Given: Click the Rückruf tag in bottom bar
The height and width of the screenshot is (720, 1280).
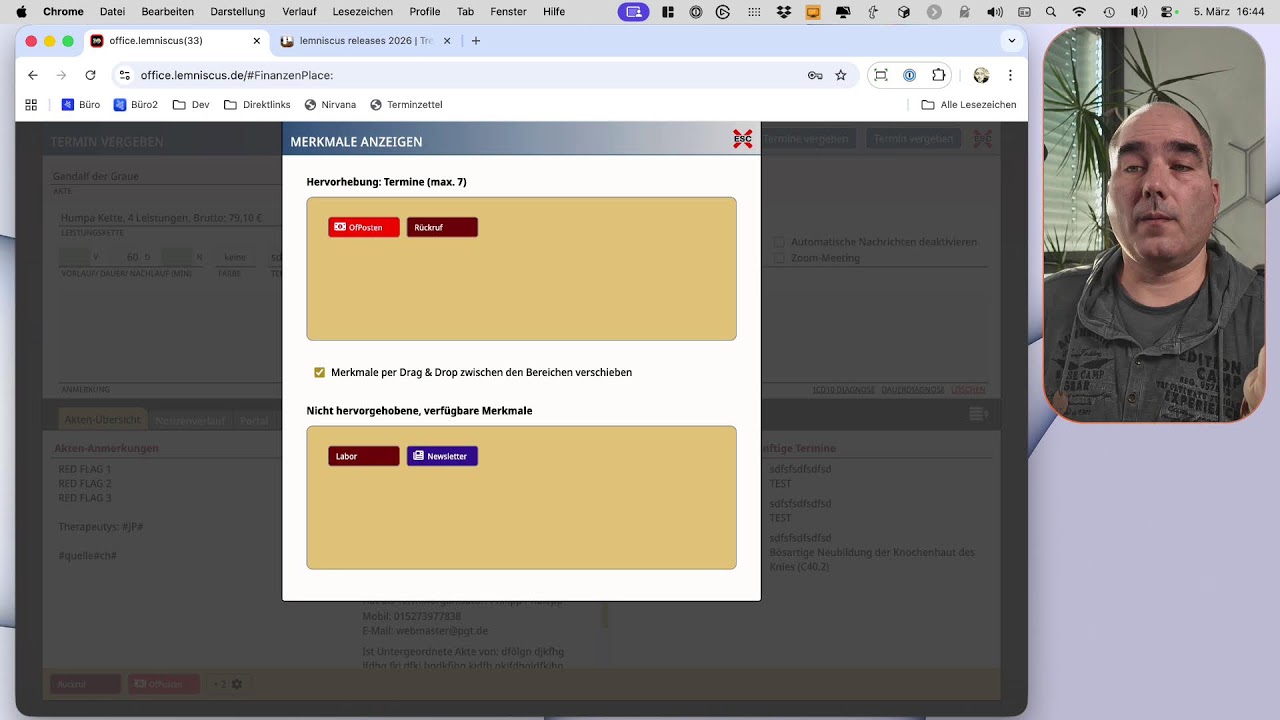Looking at the screenshot, I should click(86, 684).
